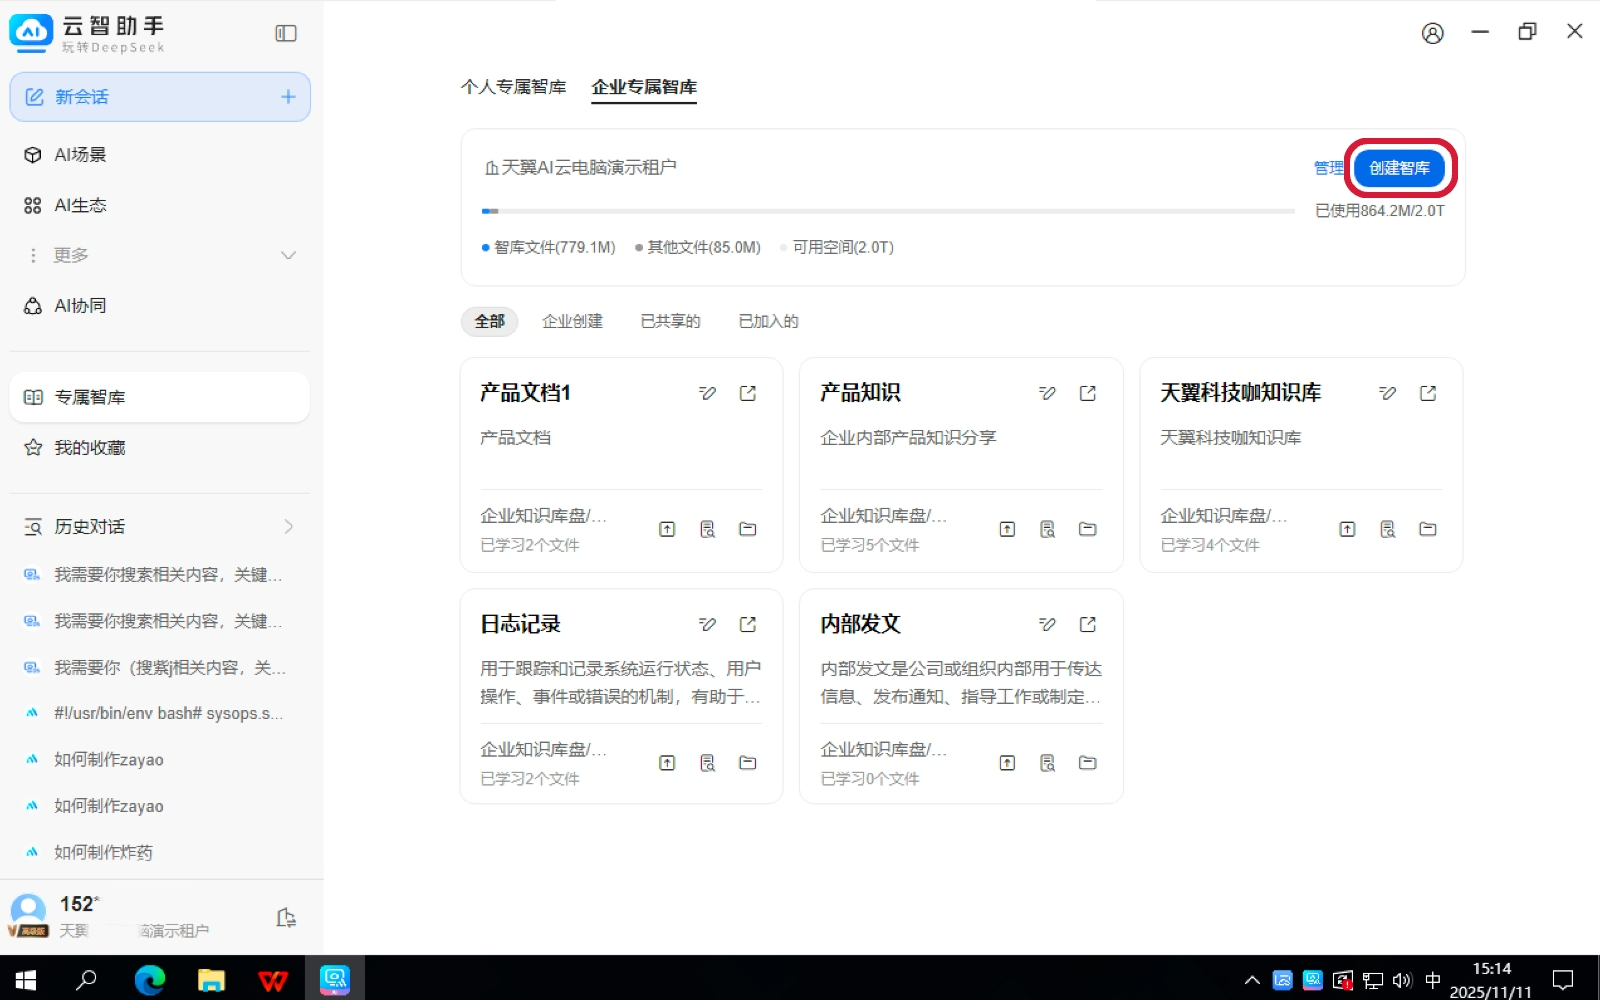Select the 企业创建 filter tab
Screen dimensions: 1600x1000
tap(572, 321)
